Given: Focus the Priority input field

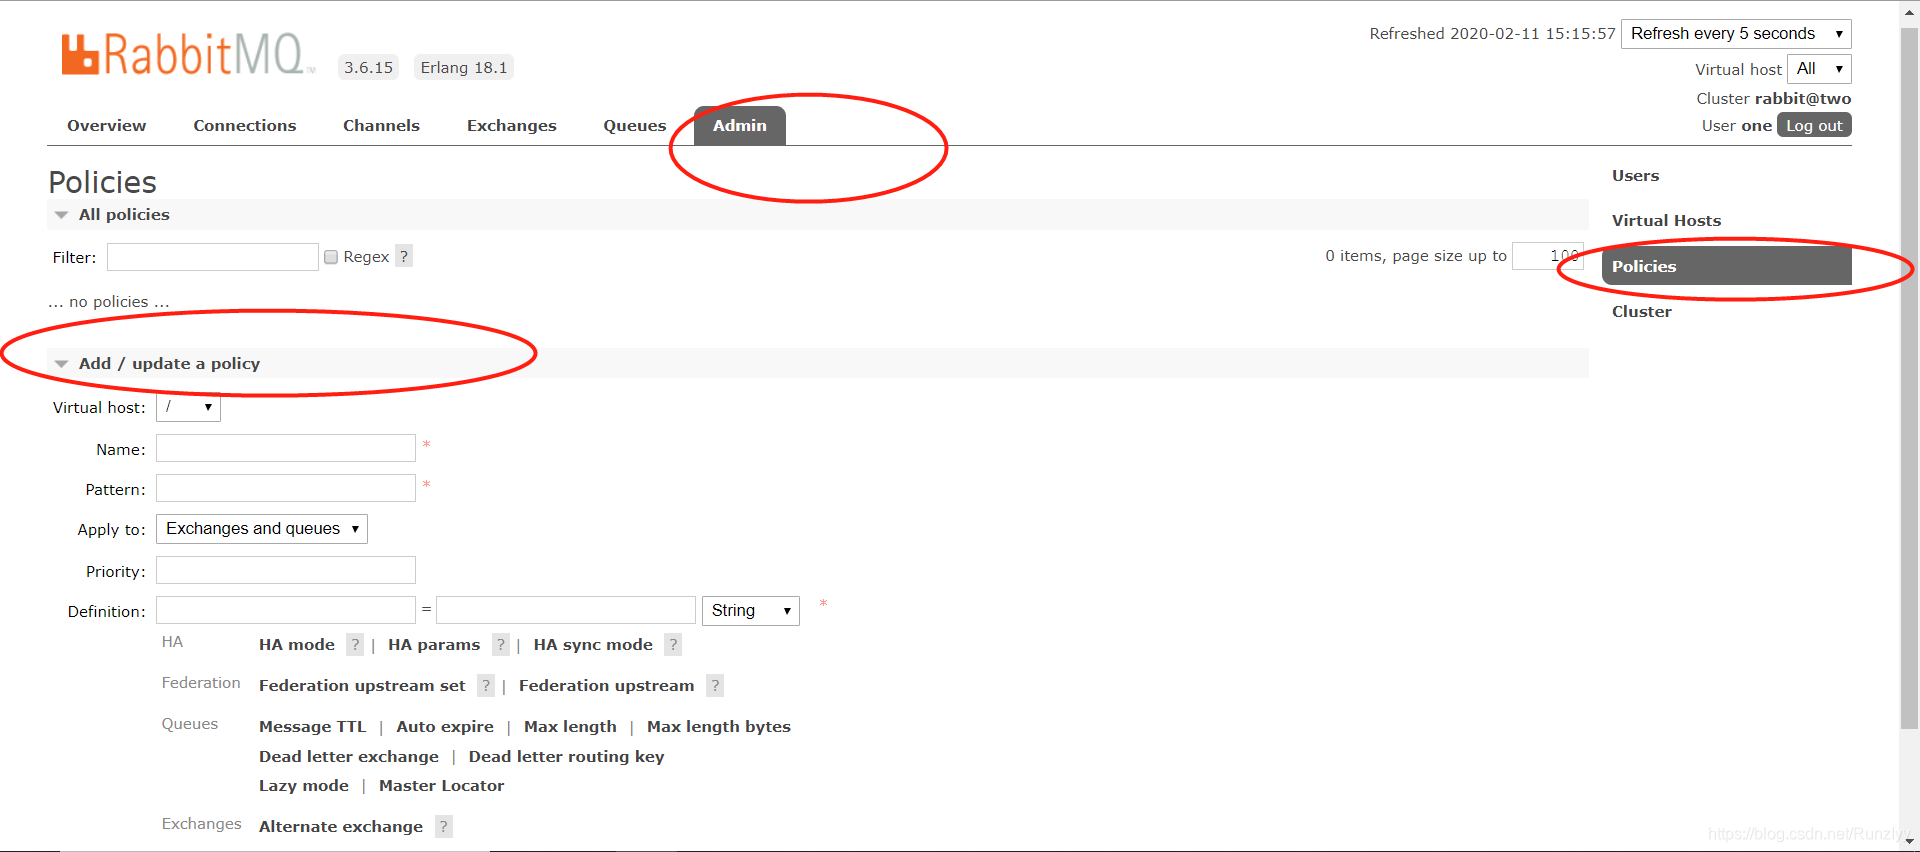Looking at the screenshot, I should click(x=286, y=570).
